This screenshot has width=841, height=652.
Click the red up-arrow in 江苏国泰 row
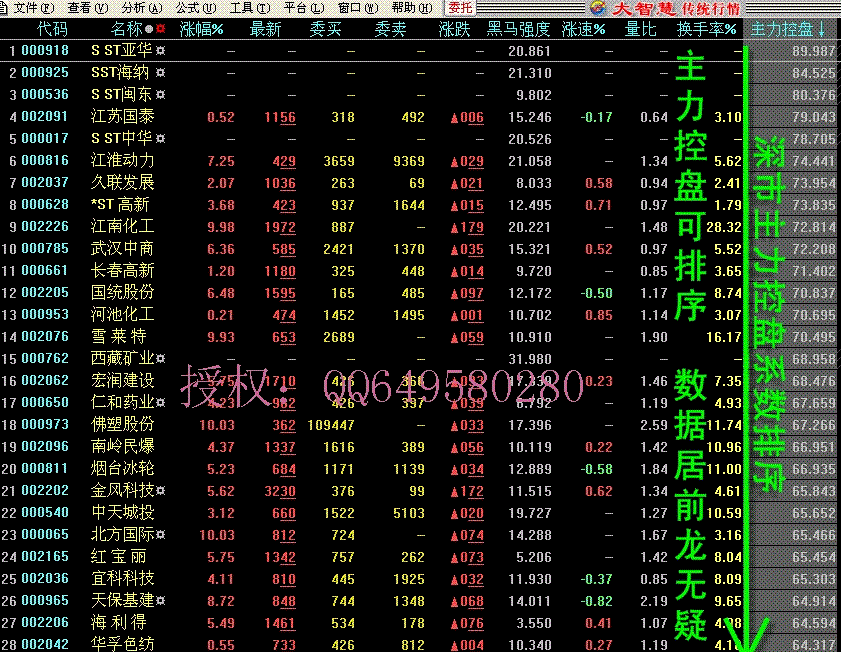point(454,118)
